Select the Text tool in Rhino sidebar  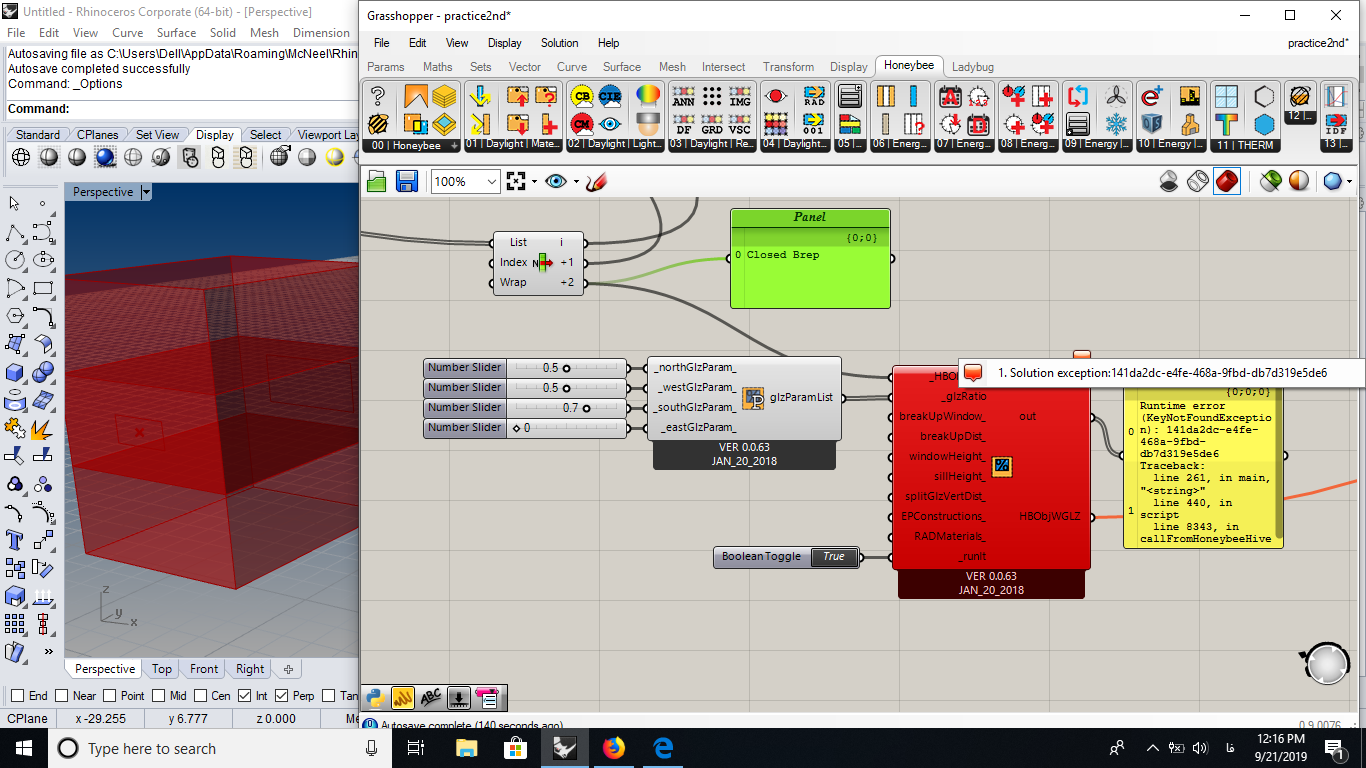pos(15,541)
